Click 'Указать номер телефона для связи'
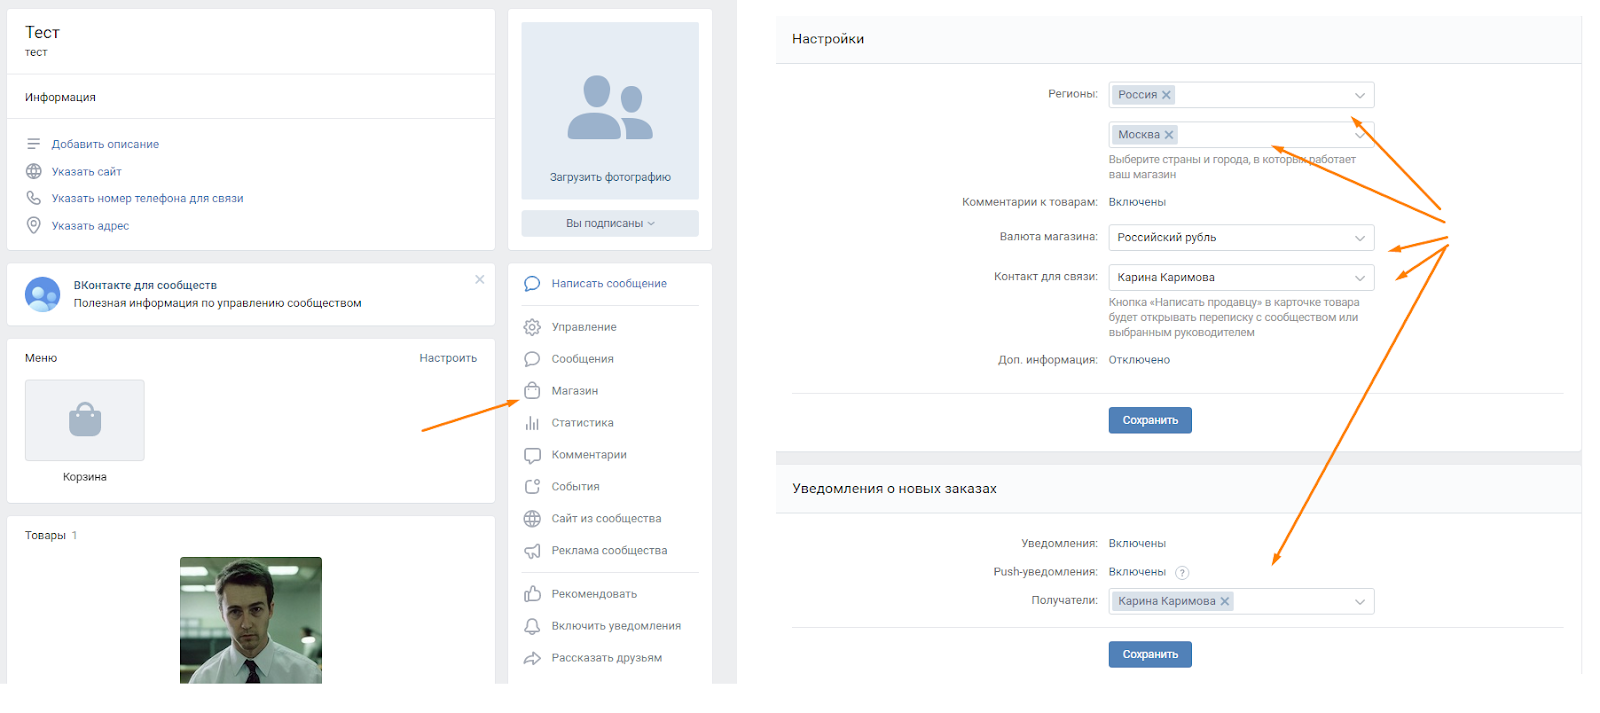Image resolution: width=1600 pixels, height=713 pixels. [148, 198]
